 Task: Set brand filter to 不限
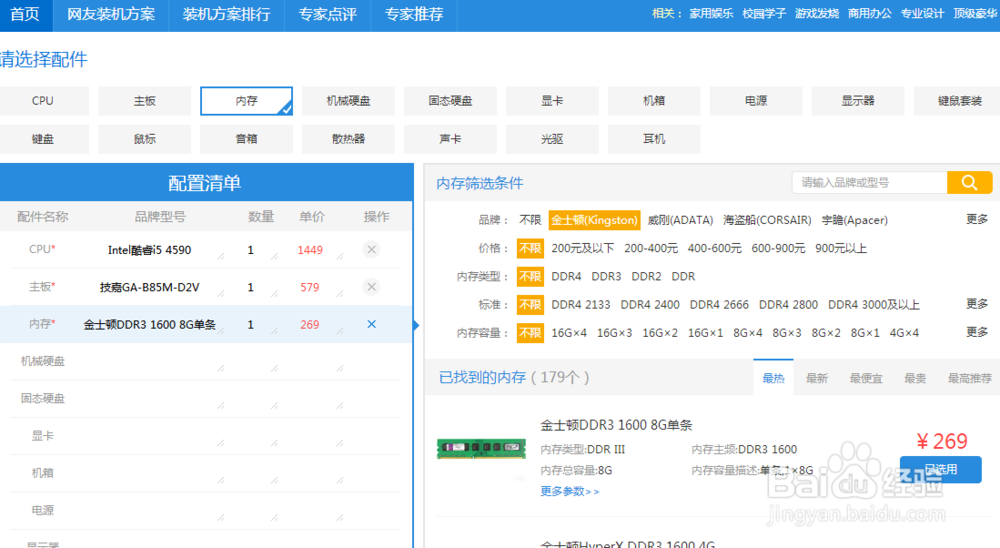click(x=530, y=220)
